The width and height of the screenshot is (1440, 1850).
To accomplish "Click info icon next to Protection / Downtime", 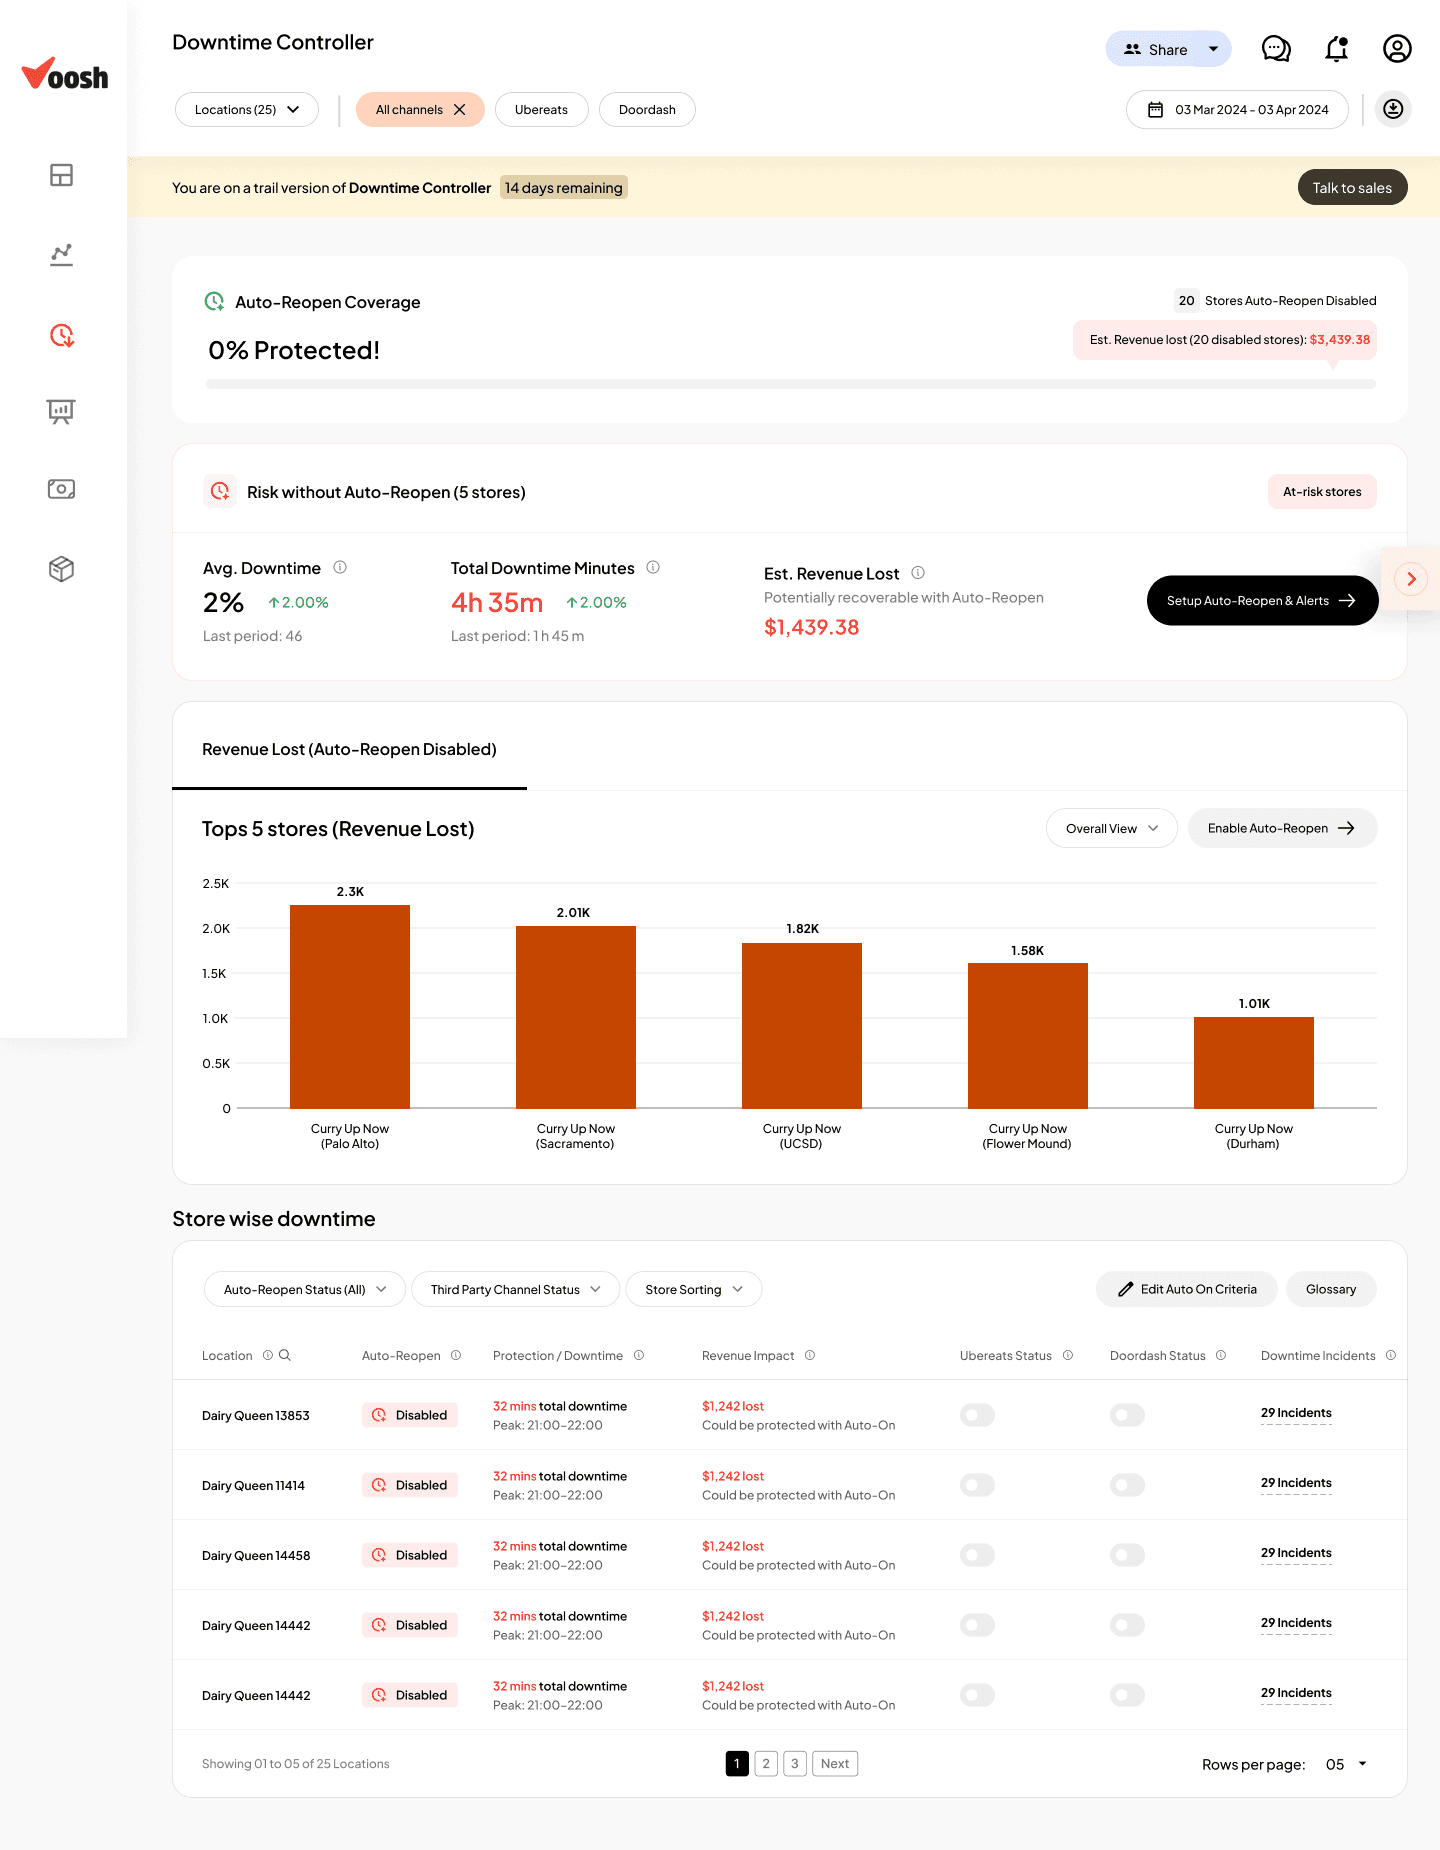I will coord(639,1355).
